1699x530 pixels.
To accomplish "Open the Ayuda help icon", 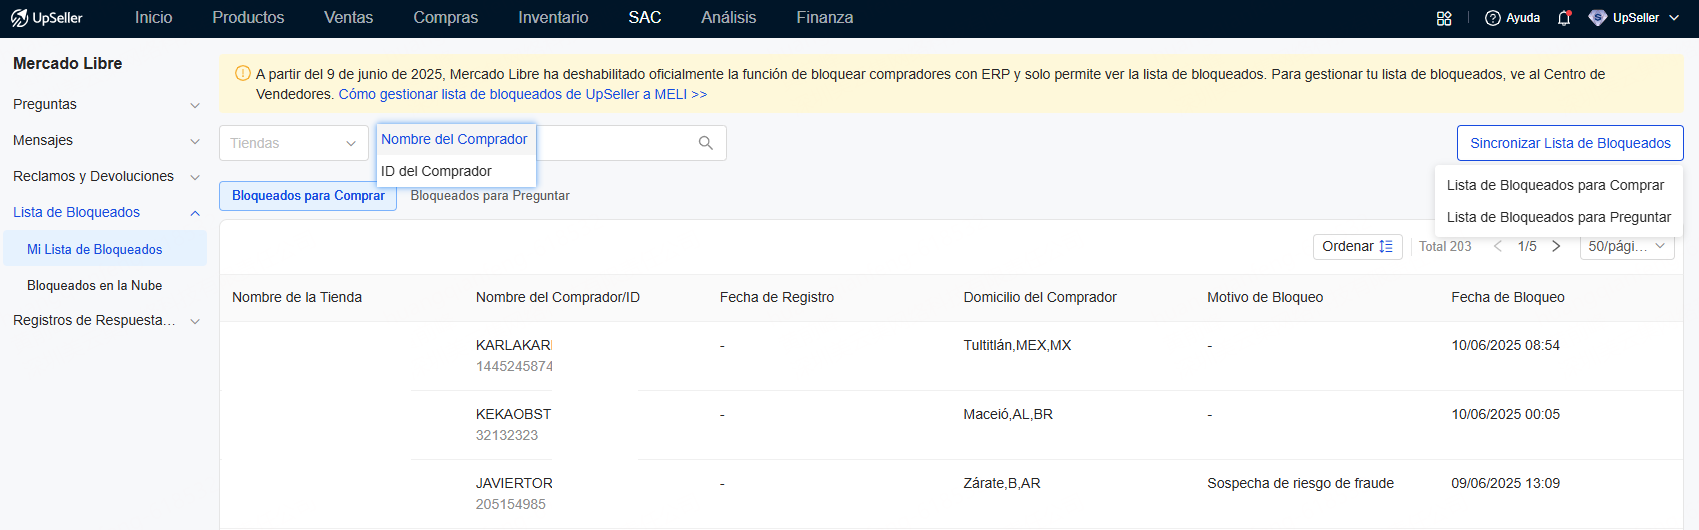I will click(1493, 18).
